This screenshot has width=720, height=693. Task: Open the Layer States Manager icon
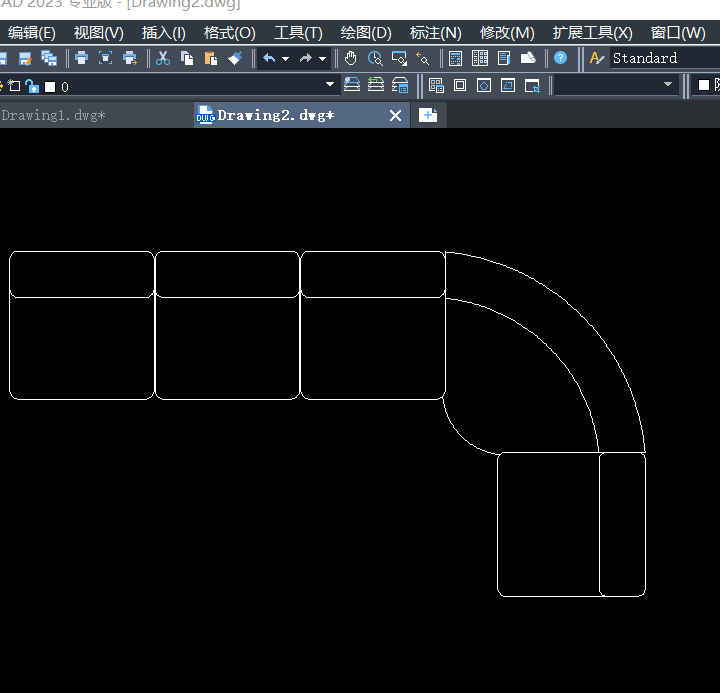400,85
